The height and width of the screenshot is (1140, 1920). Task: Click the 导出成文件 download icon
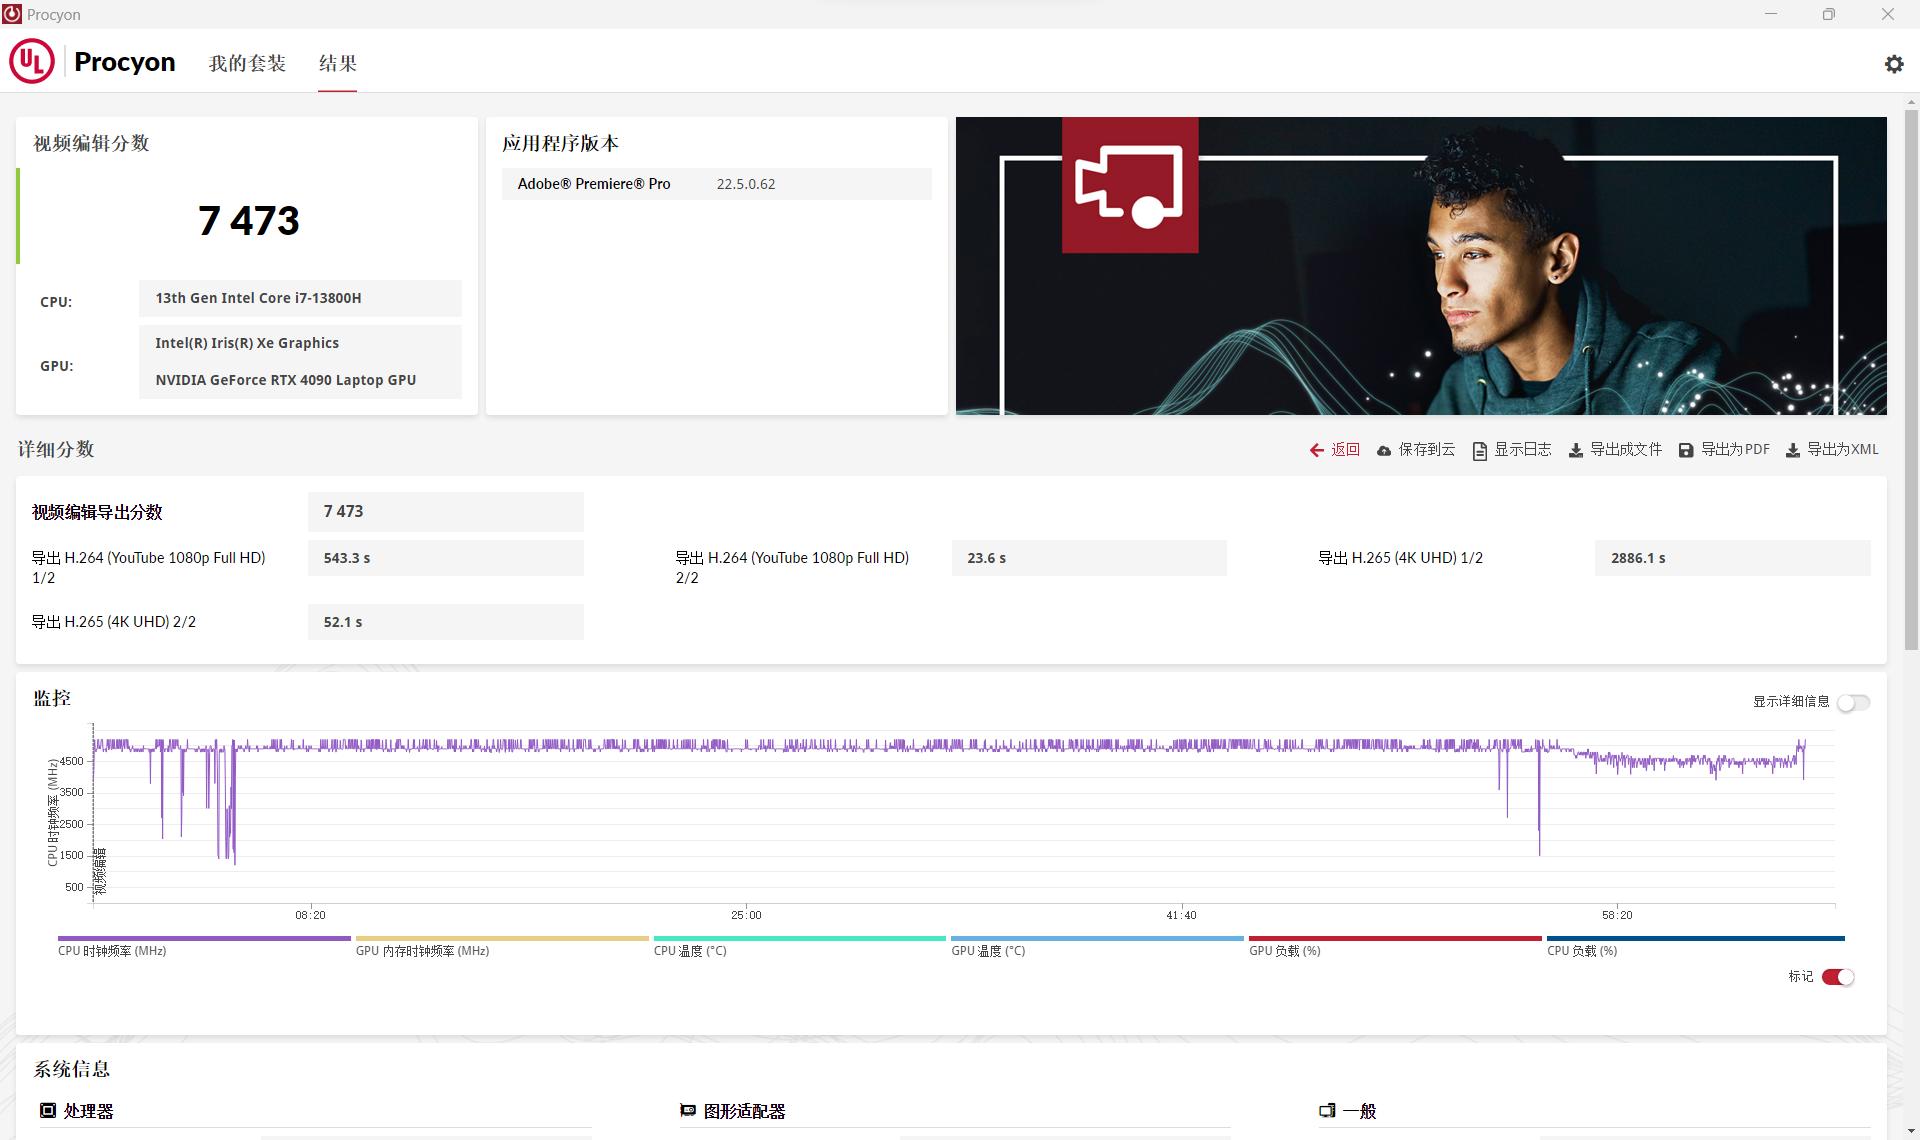point(1575,451)
